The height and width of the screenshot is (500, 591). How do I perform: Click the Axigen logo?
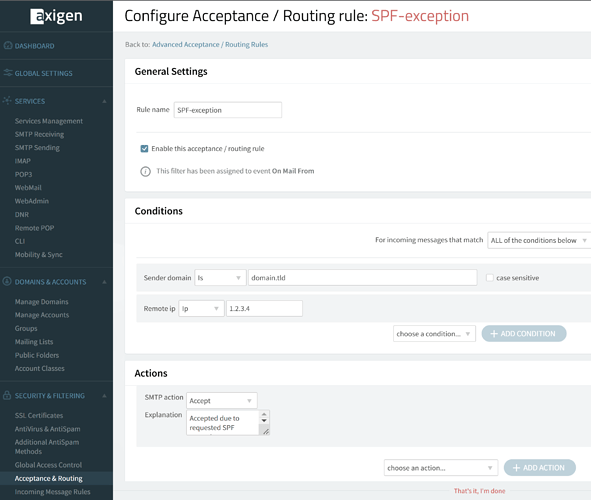[x=56, y=16]
